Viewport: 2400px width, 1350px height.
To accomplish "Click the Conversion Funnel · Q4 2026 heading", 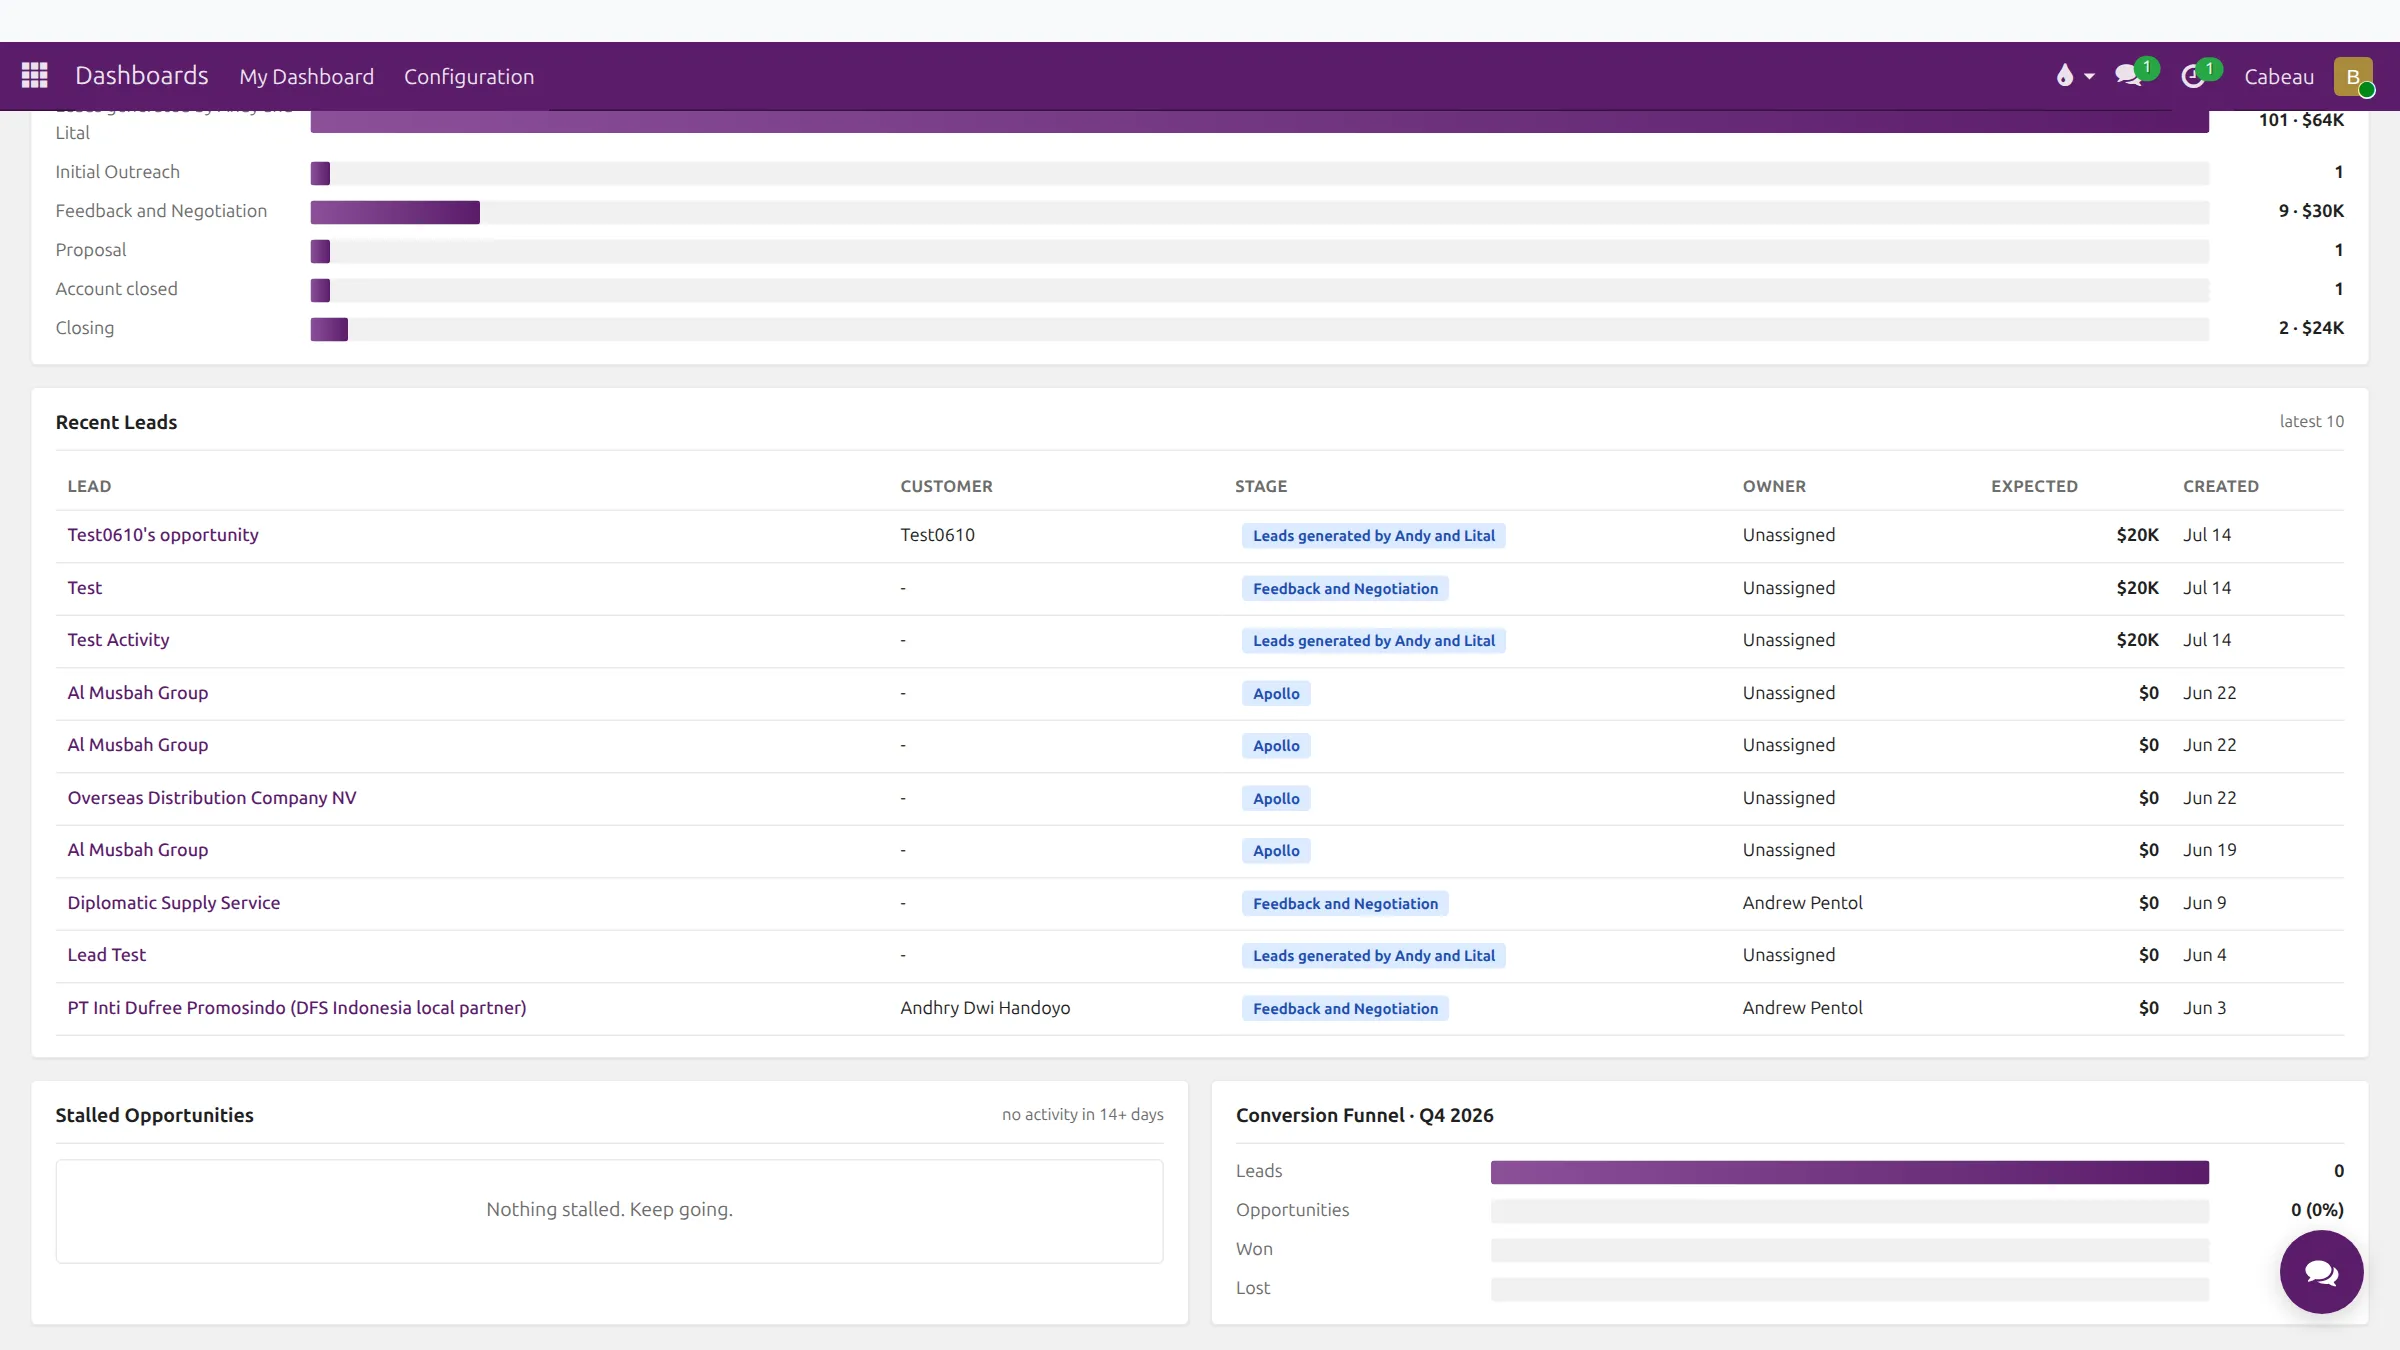I will 1364,1115.
